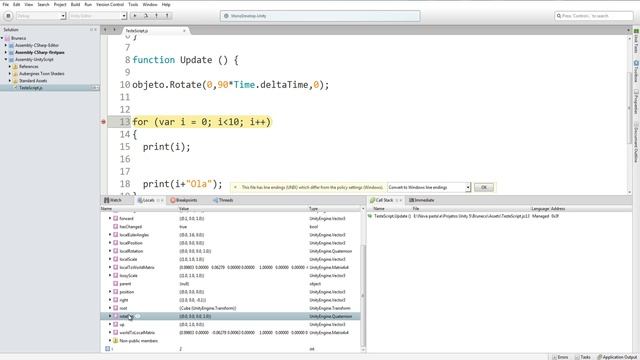Switch to the Locals tab
640x360 pixels.
(x=147, y=200)
